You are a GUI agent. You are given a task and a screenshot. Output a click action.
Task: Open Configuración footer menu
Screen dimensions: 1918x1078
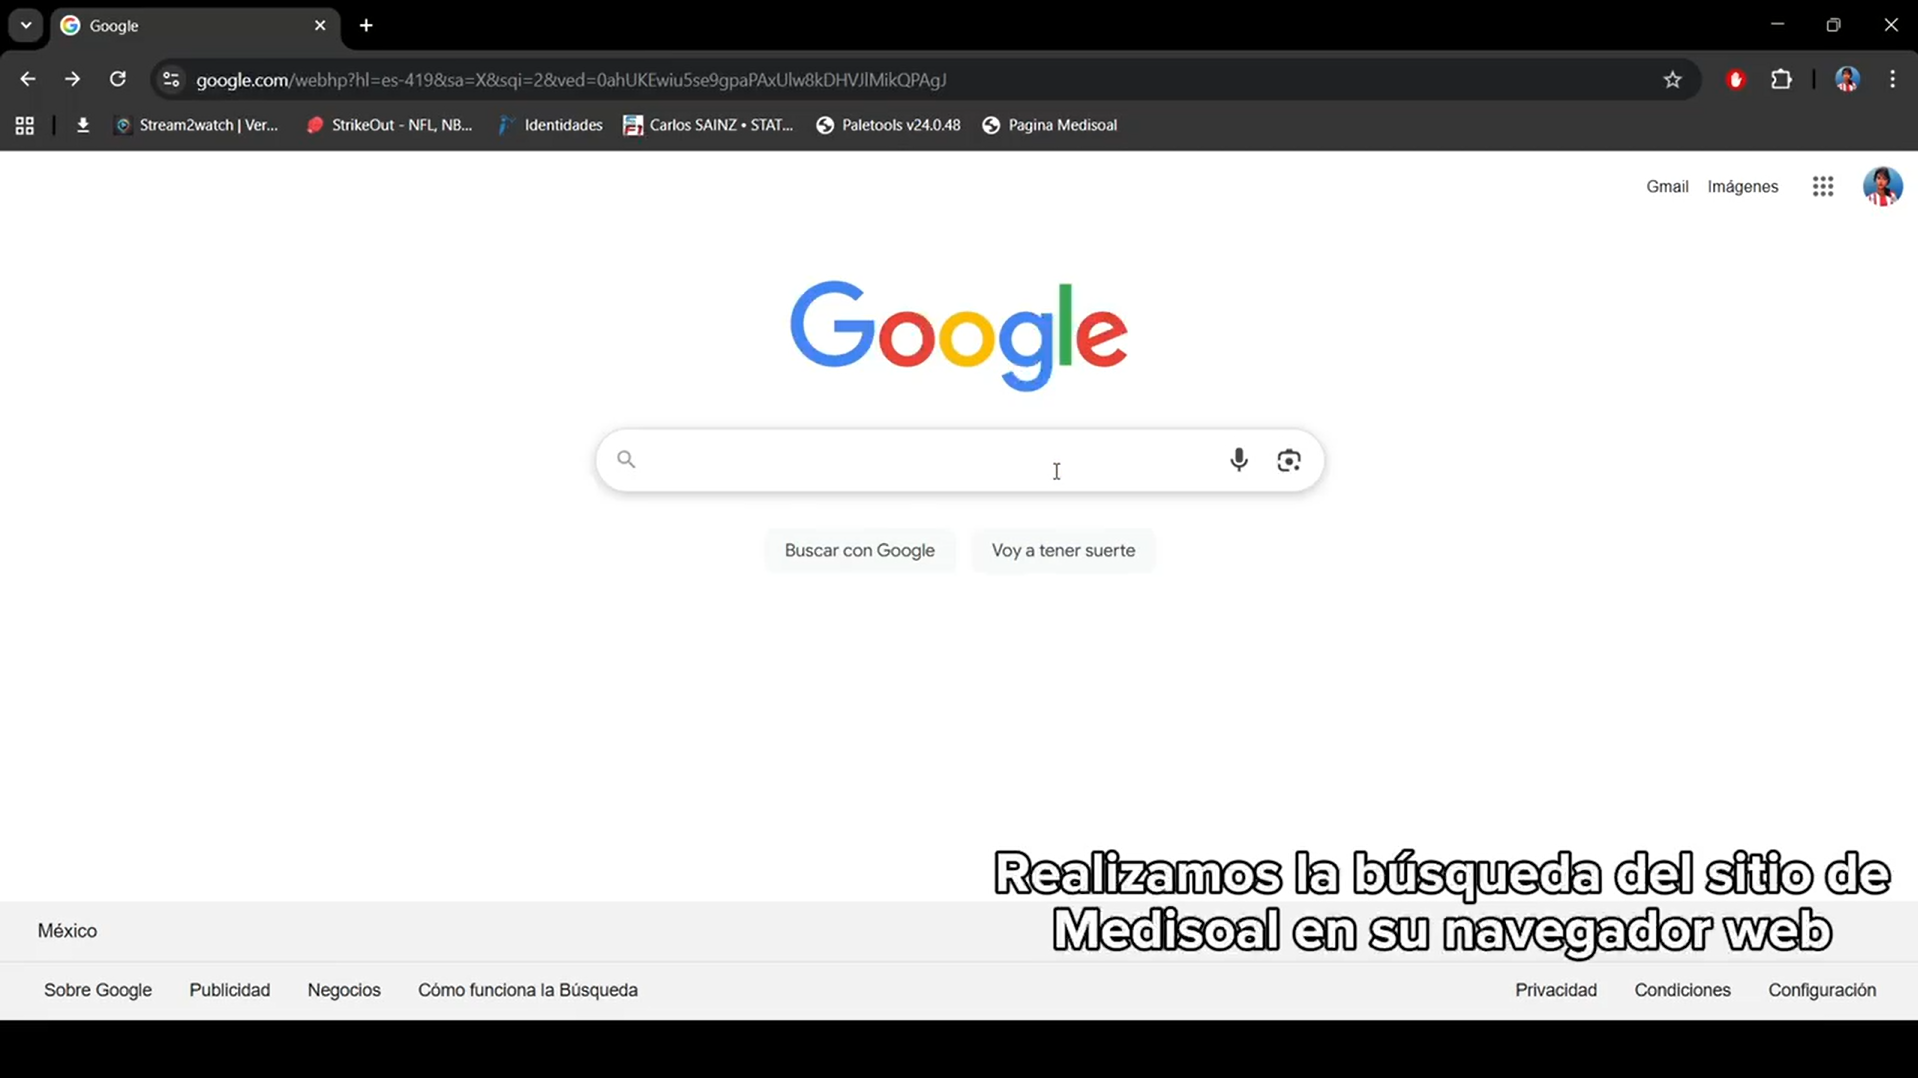point(1821,990)
